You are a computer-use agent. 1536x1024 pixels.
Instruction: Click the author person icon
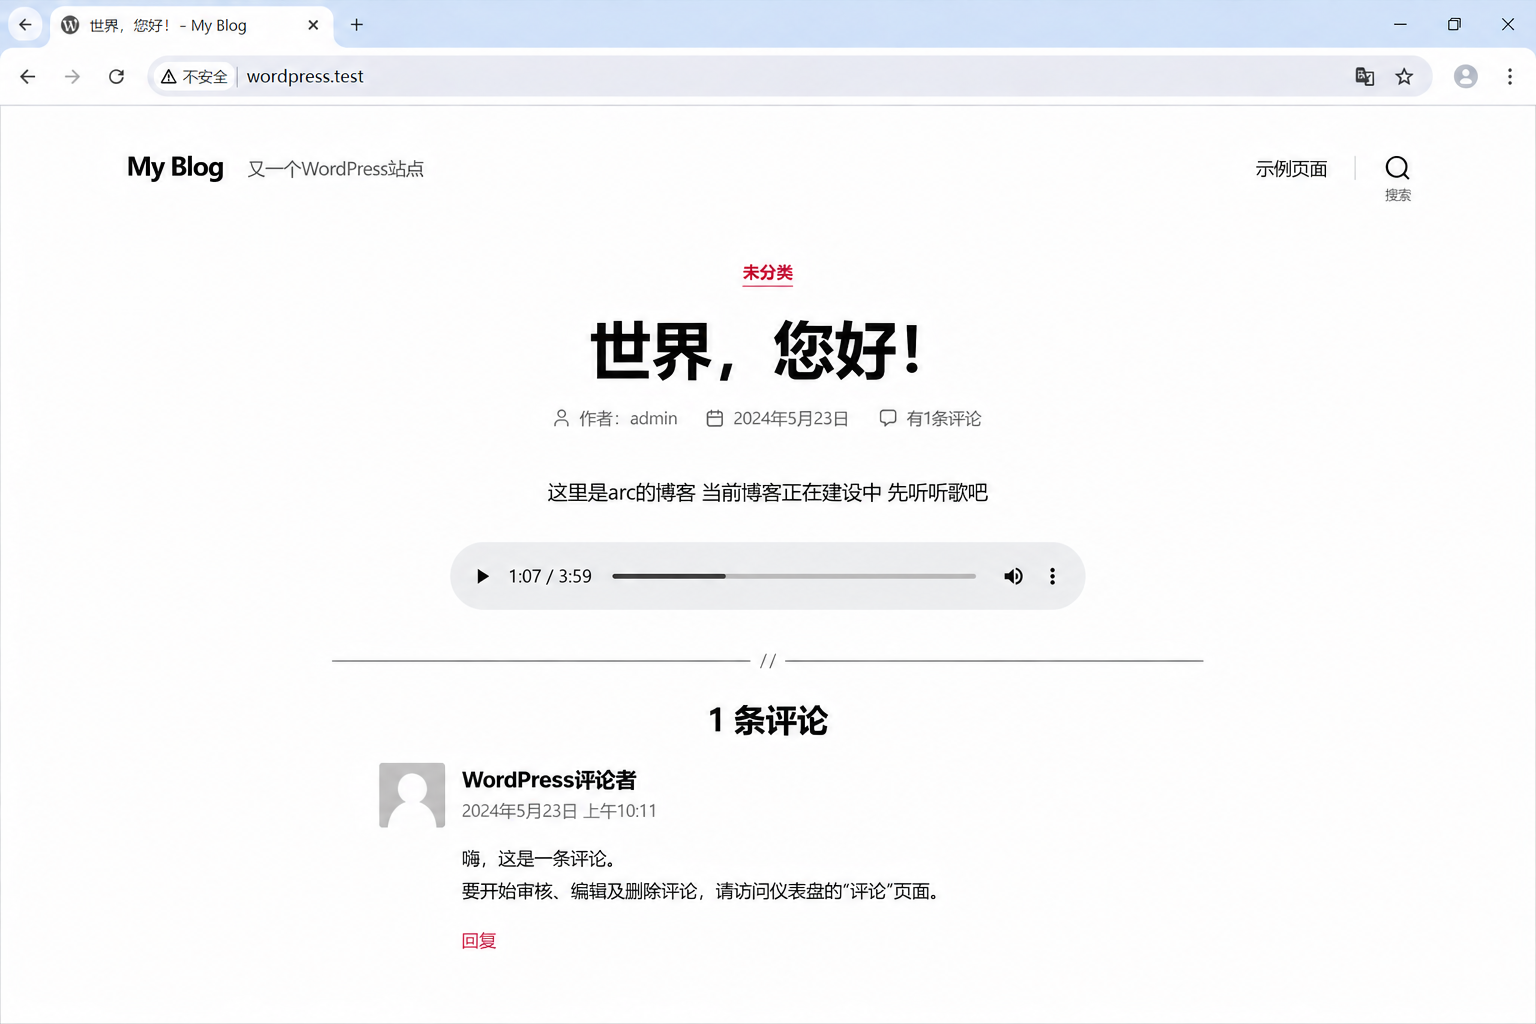click(561, 418)
